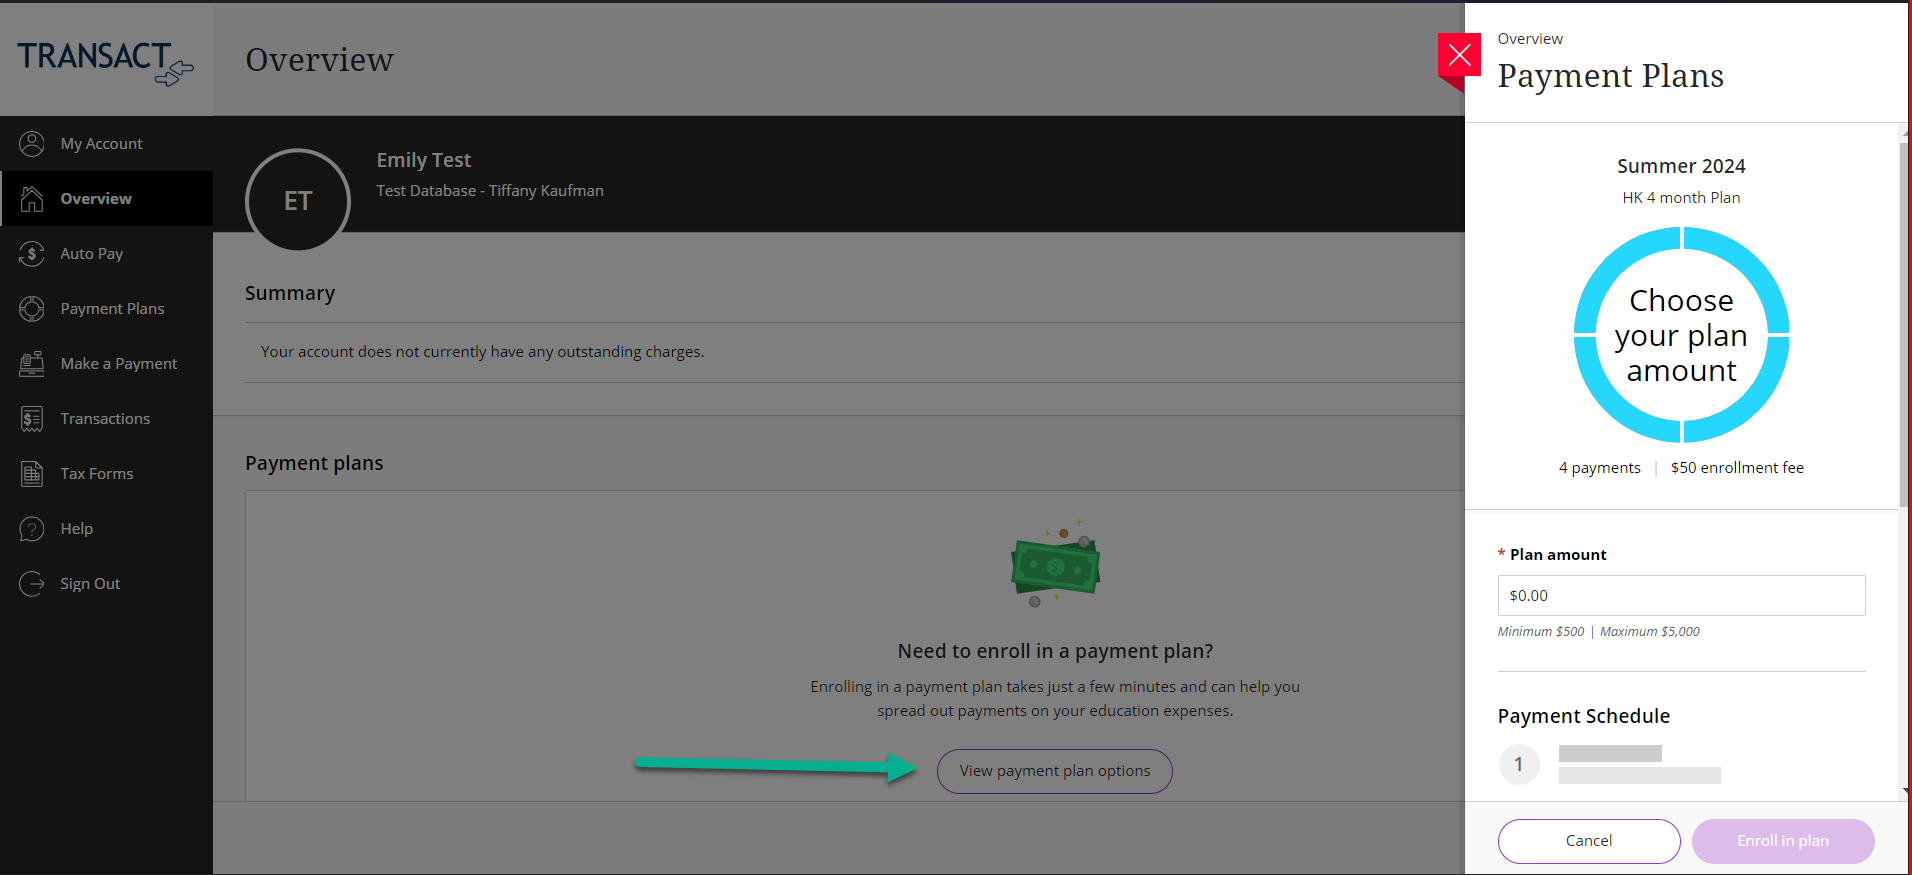
Task: Click the Payment Plans circle icon
Action: pos(32,309)
